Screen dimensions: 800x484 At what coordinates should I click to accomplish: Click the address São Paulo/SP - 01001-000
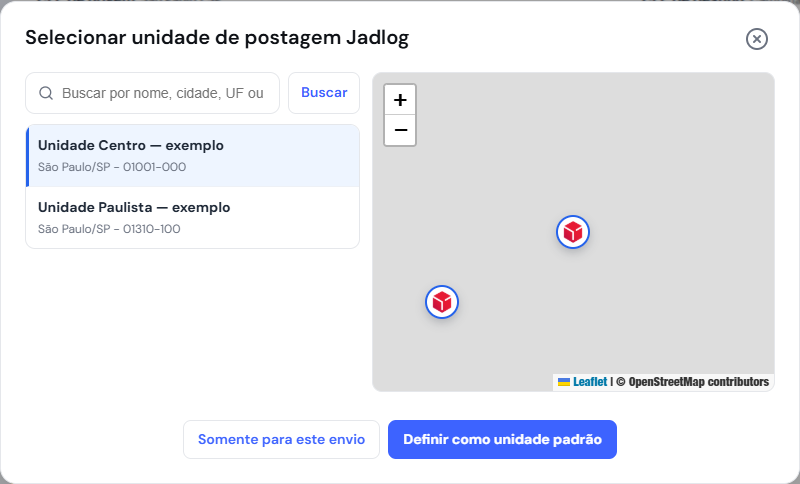click(x=112, y=167)
